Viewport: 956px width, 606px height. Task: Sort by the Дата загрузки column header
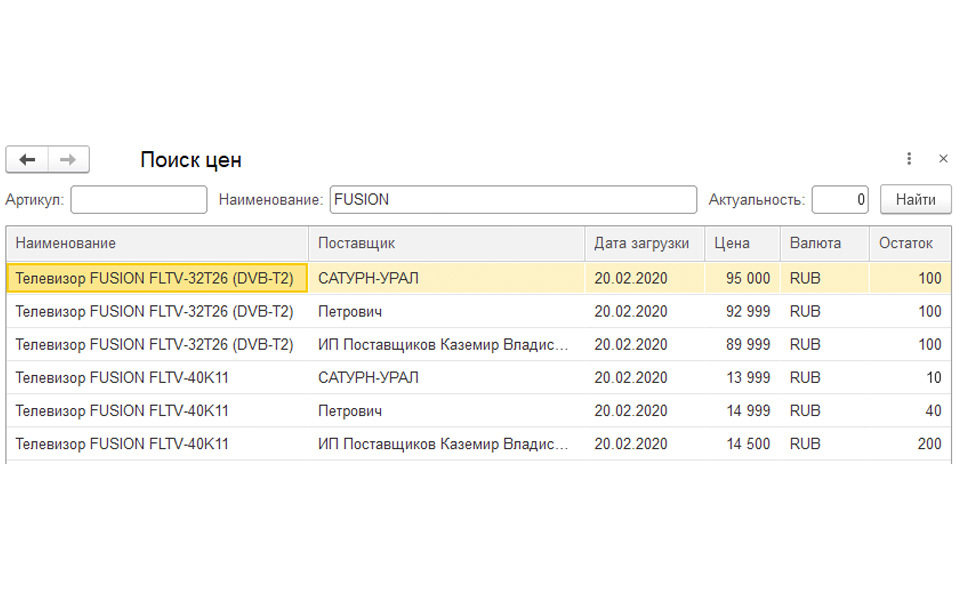pos(644,243)
